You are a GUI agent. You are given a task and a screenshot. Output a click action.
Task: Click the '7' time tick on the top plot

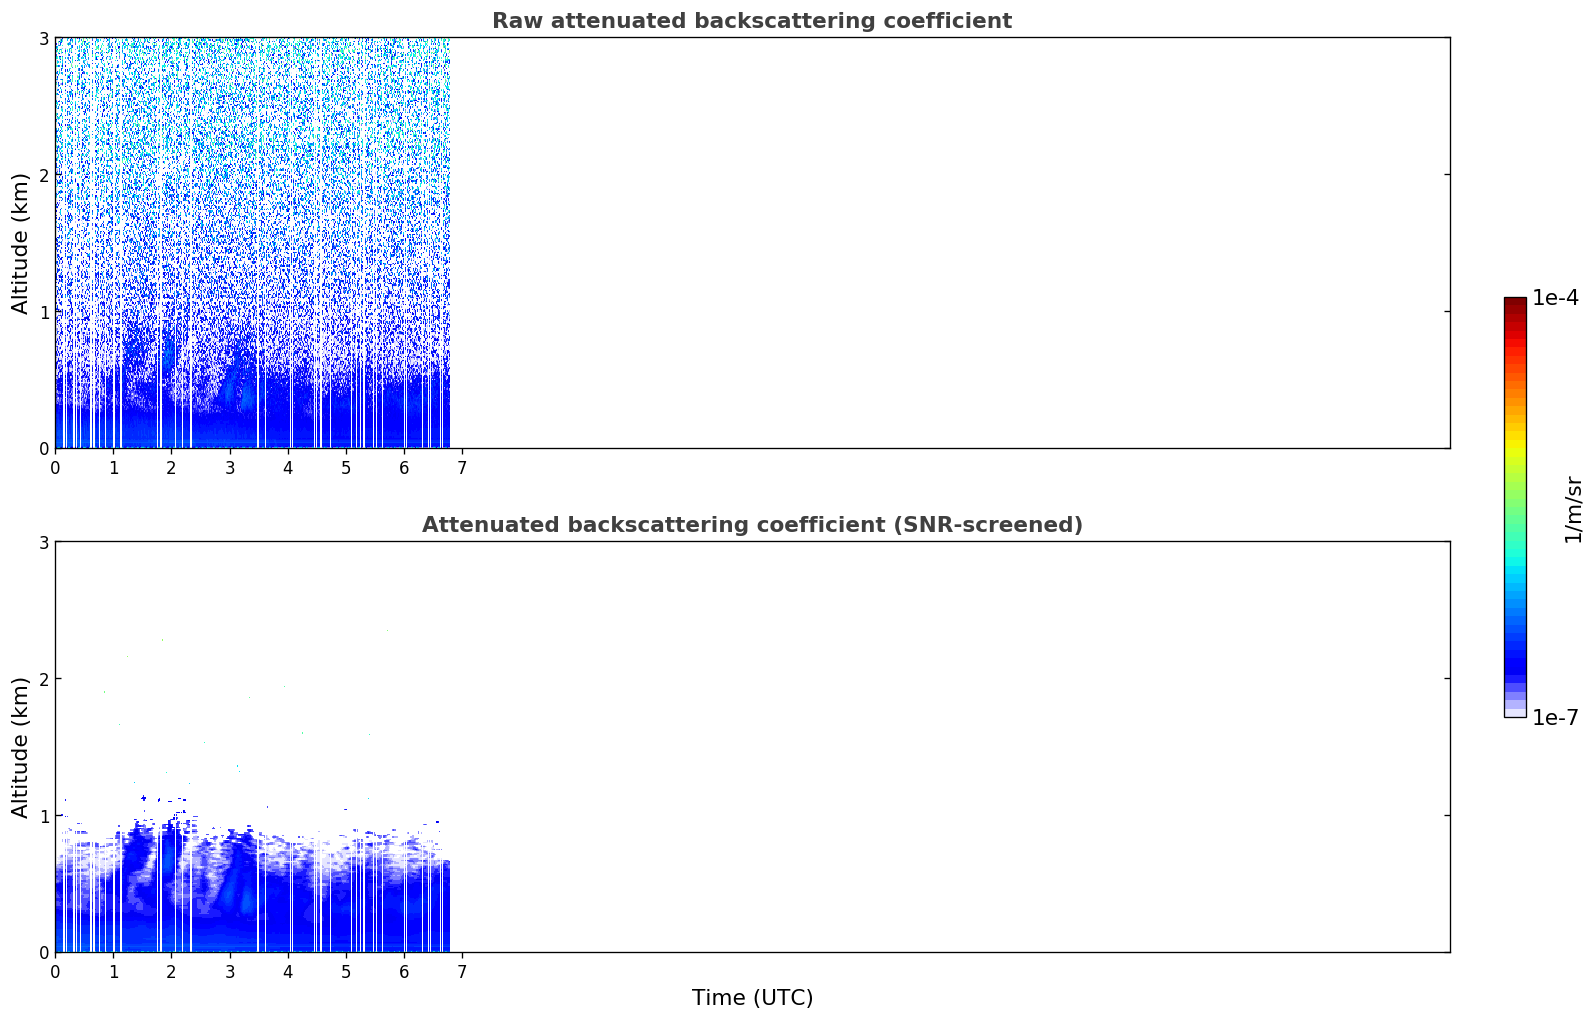pos(461,467)
